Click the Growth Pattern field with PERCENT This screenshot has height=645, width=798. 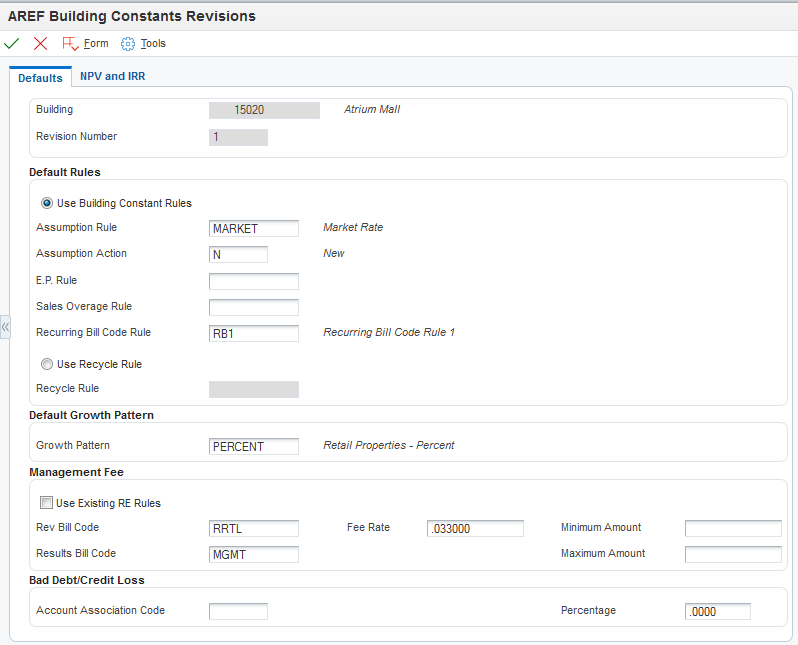[253, 446]
